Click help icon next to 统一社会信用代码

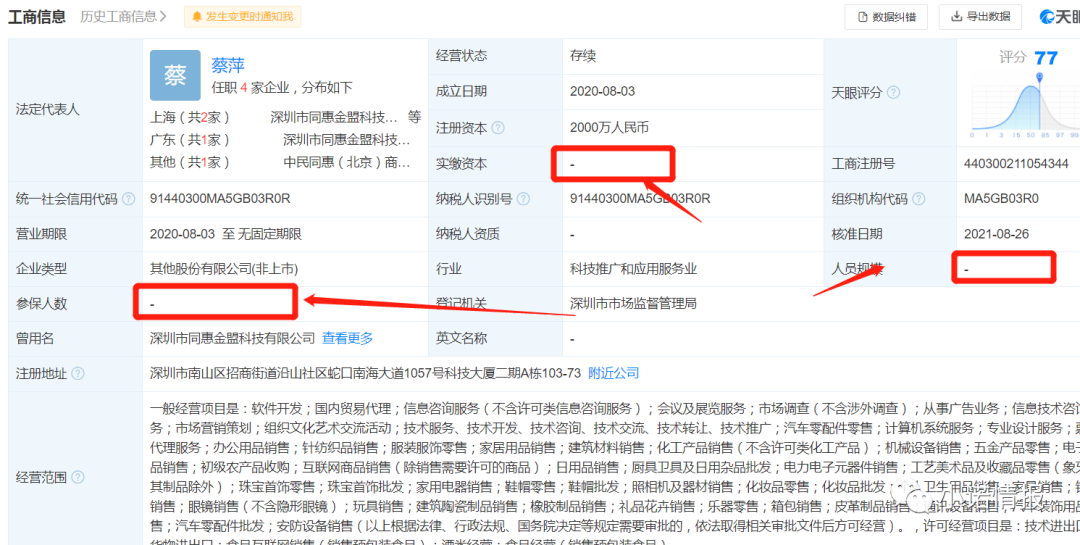click(x=129, y=199)
